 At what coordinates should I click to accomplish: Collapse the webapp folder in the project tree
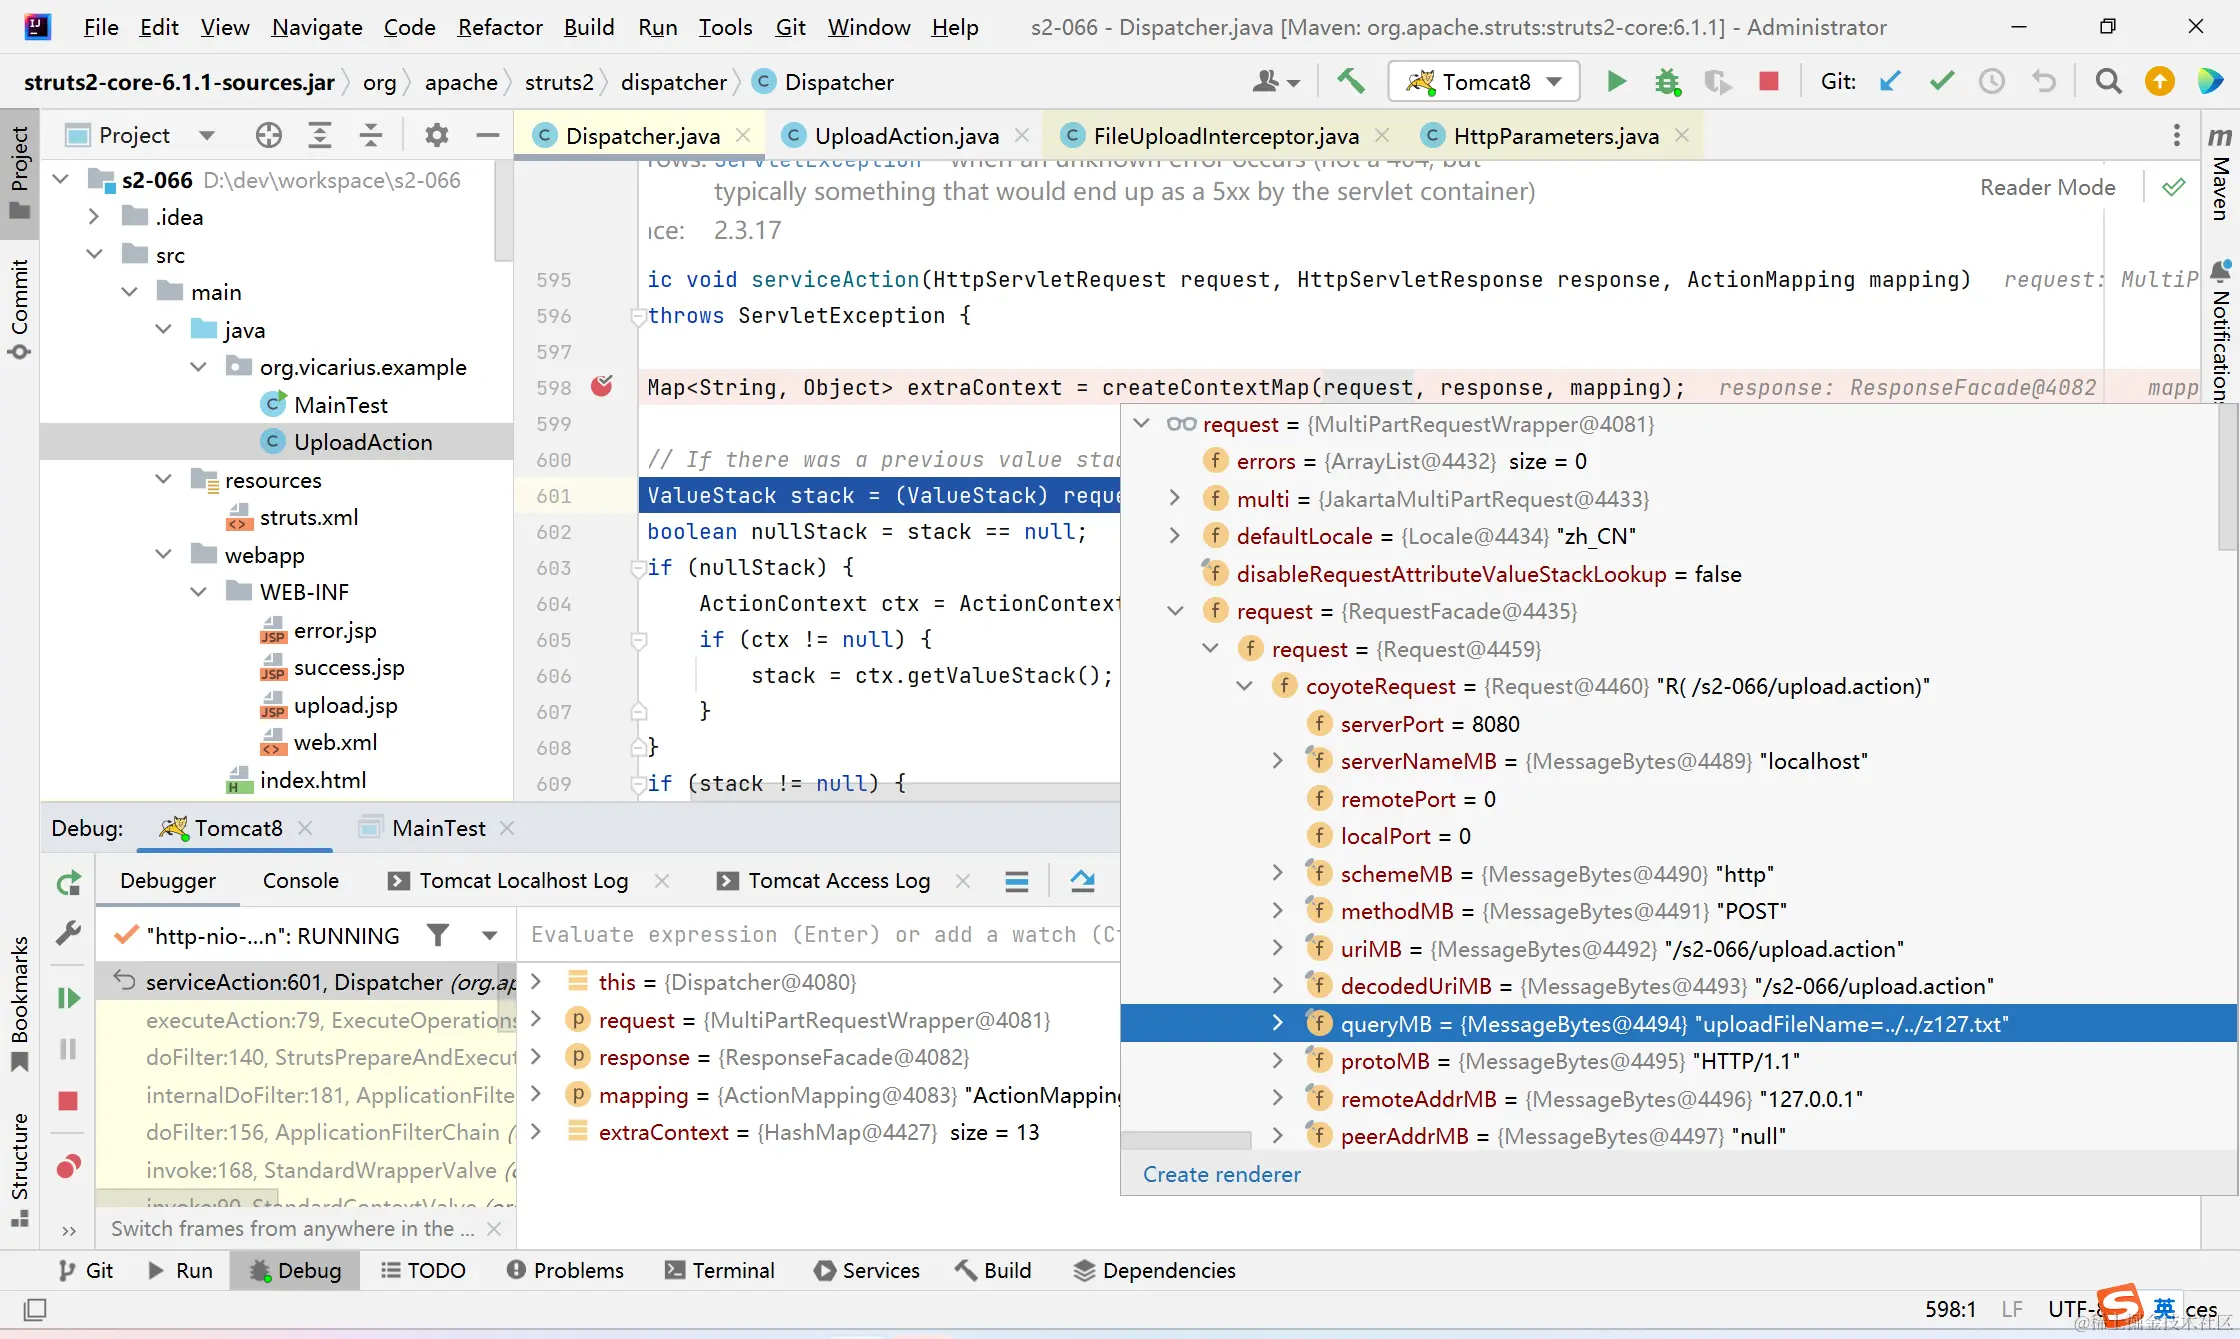164,555
